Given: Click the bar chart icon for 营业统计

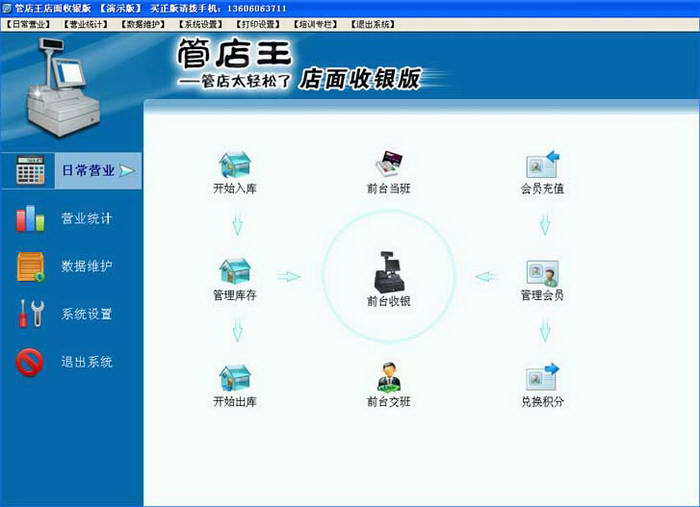Looking at the screenshot, I should coord(30,218).
